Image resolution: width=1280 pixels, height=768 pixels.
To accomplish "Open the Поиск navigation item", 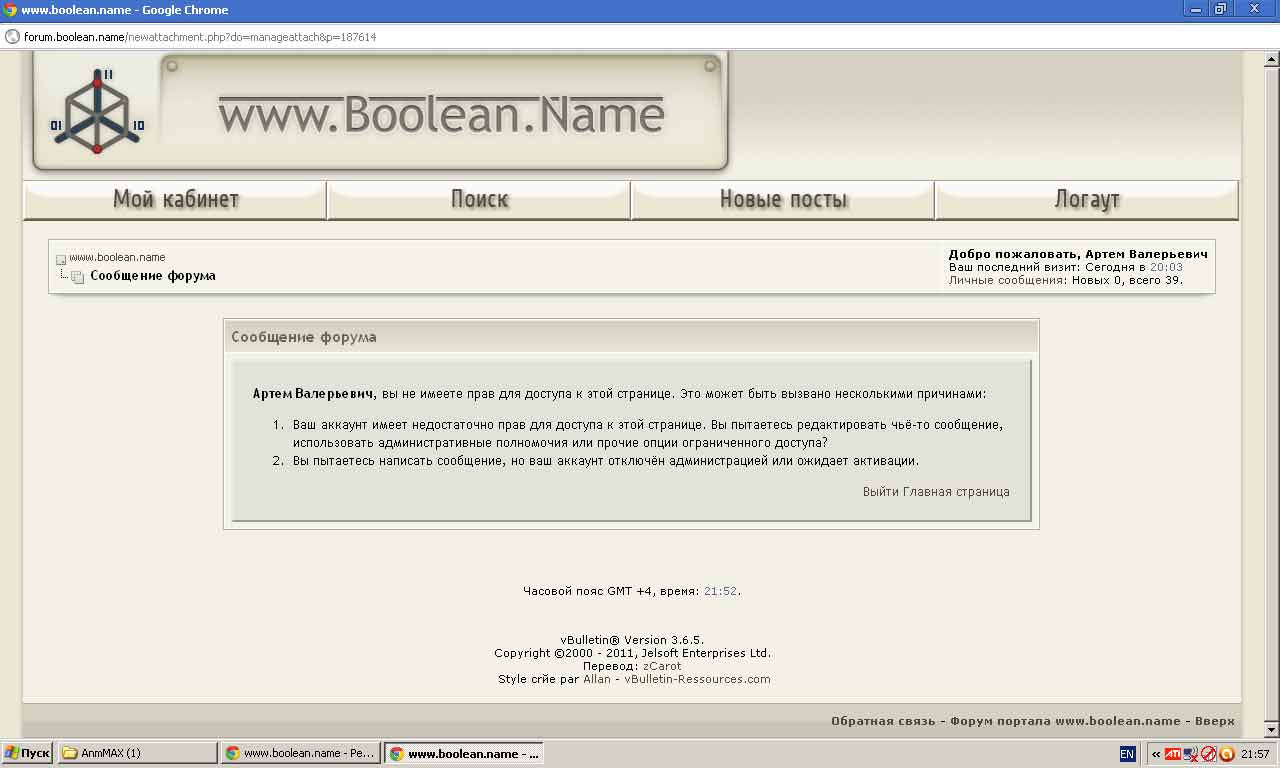I will [x=479, y=200].
